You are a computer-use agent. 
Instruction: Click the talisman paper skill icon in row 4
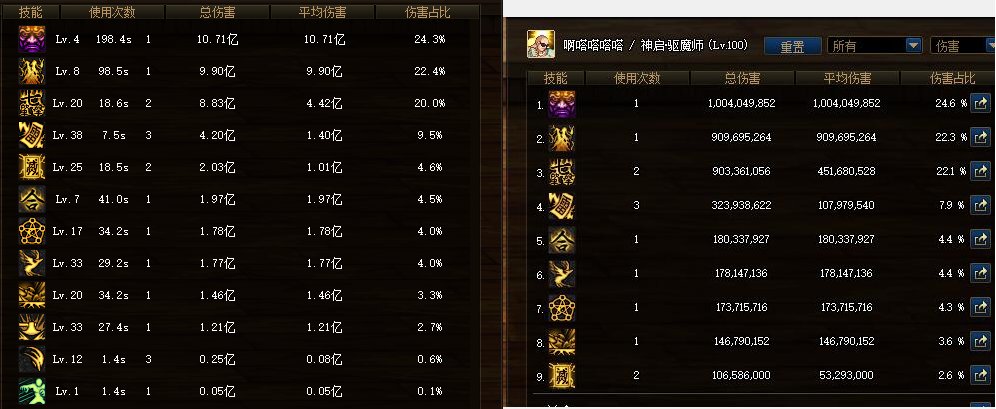point(562,205)
